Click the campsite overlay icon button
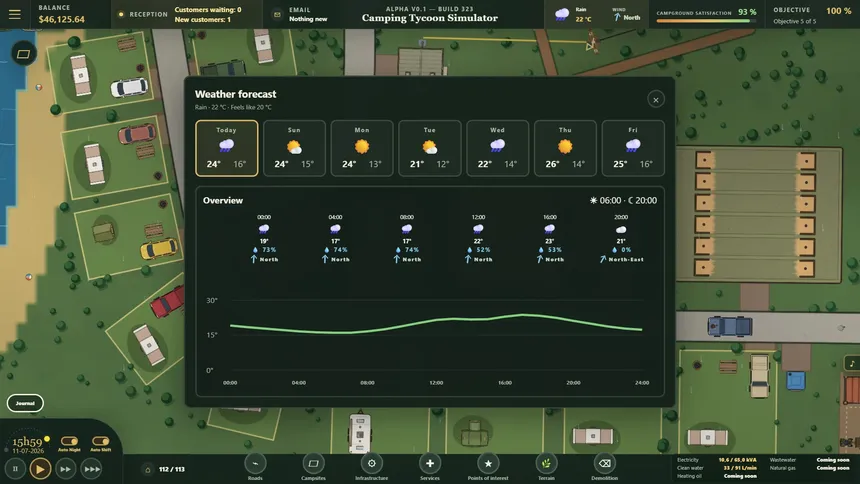The height and width of the screenshot is (484, 860). coord(24,54)
